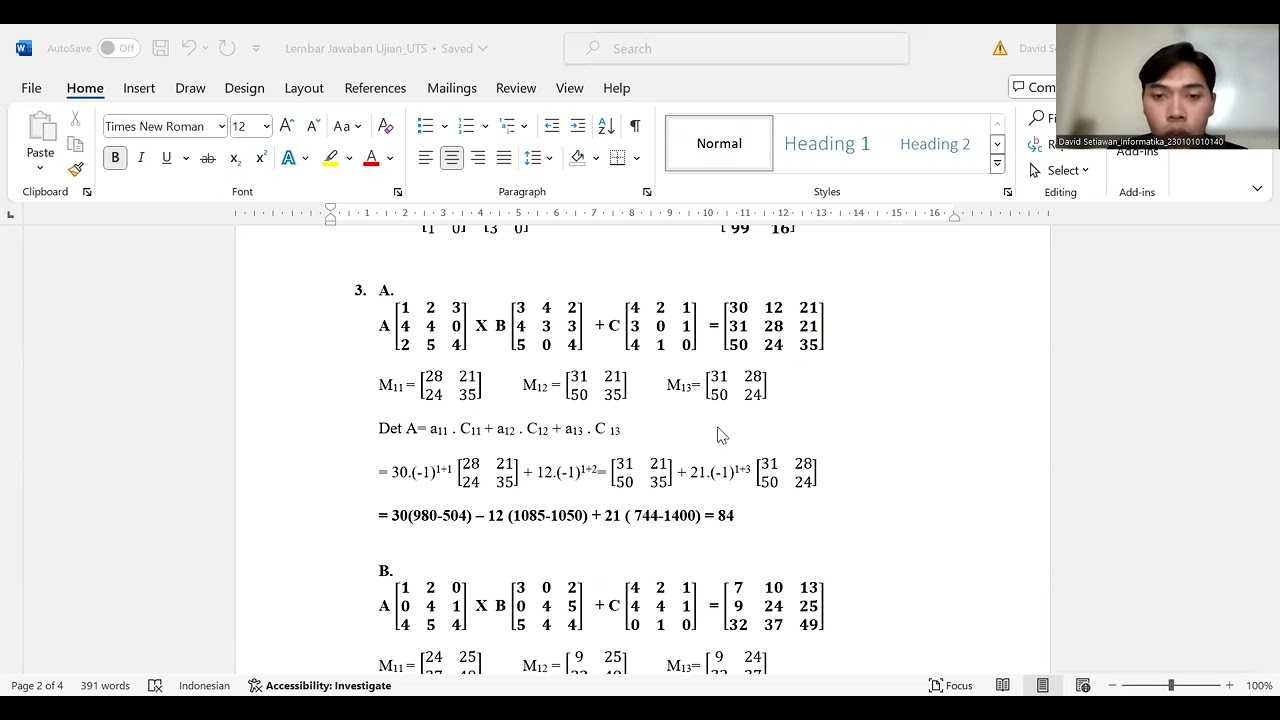The width and height of the screenshot is (1280, 720).
Task: Toggle bullet list formatting
Action: (x=426, y=126)
